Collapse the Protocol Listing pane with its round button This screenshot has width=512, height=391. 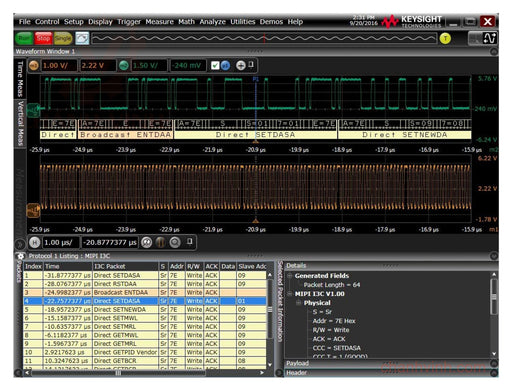point(494,256)
